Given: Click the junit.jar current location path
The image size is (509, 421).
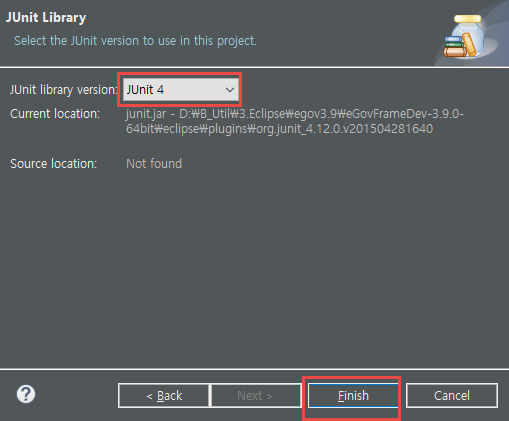Looking at the screenshot, I should 295,121.
